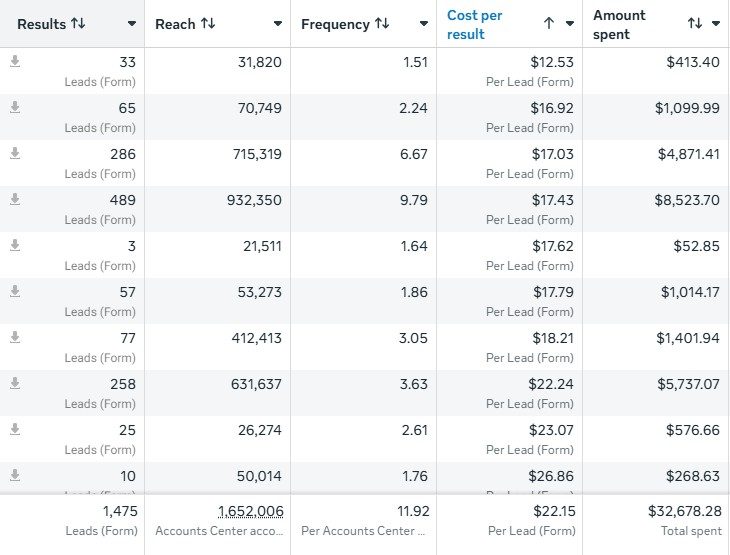Toggle ascending sort arrow on Cost per result
Image resolution: width=730 pixels, height=555 pixels.
(x=549, y=23)
